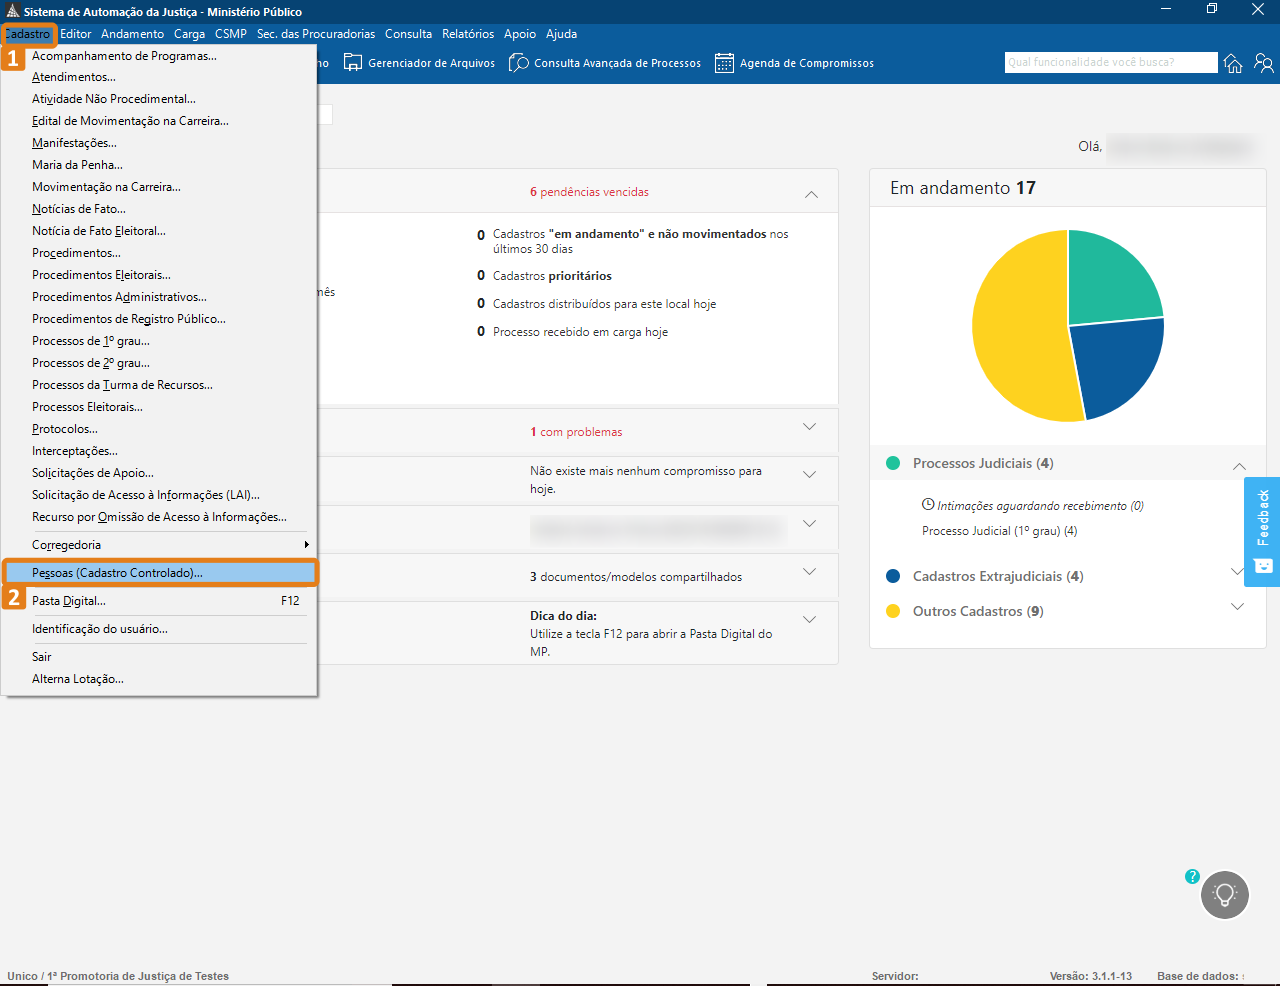Expand the Outros Cadastros legend group
The height and width of the screenshot is (986, 1280).
point(1237,607)
